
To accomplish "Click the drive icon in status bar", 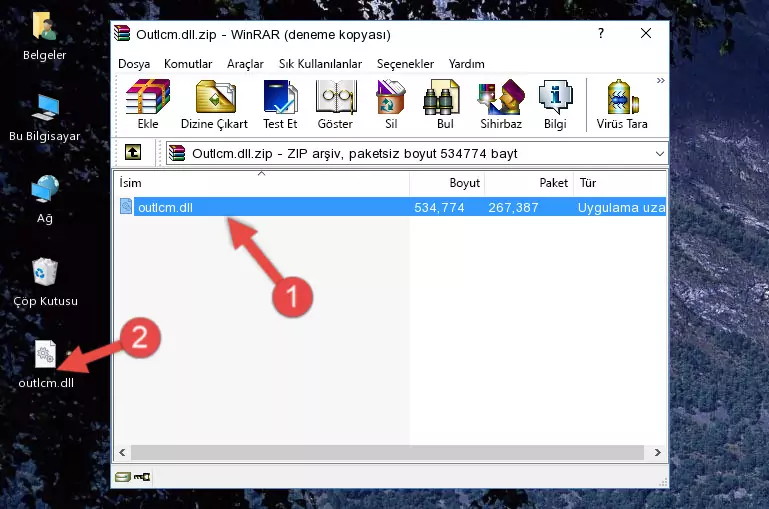I will pyautogui.click(x=123, y=477).
